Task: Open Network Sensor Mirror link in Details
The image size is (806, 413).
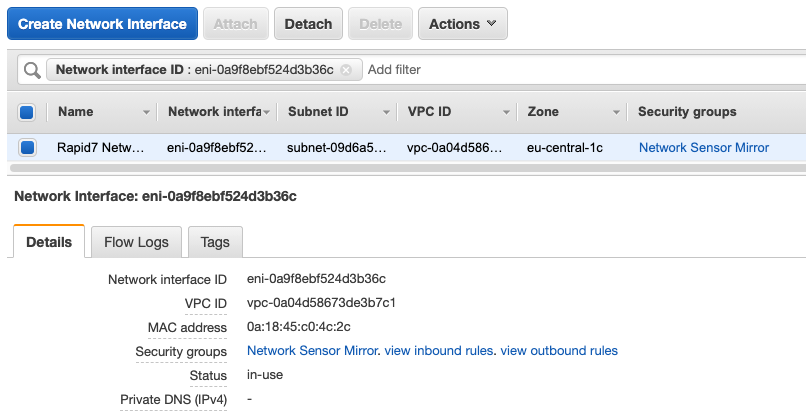Action: (x=312, y=351)
